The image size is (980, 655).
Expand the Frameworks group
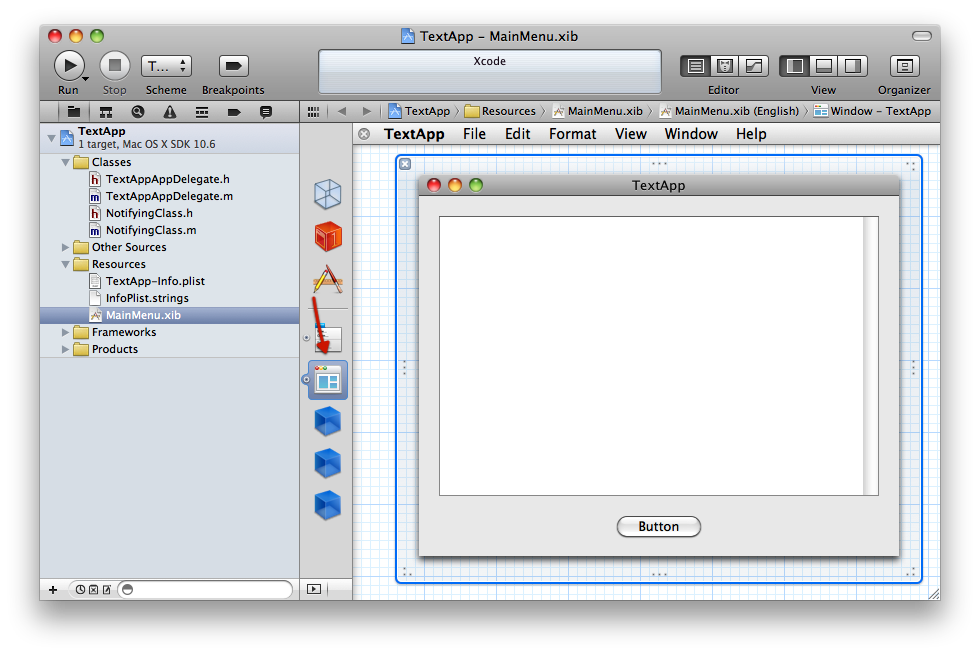click(65, 332)
